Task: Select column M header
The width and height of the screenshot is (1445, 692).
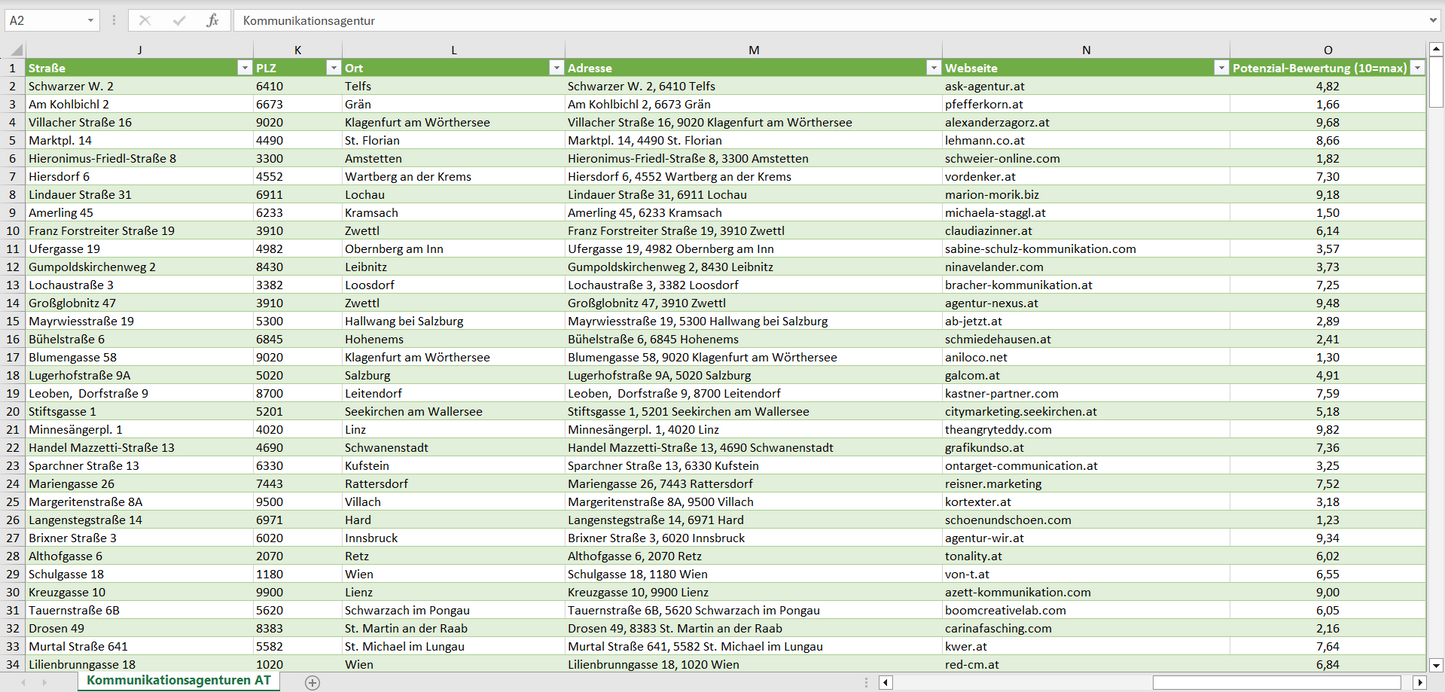Action: [x=753, y=50]
